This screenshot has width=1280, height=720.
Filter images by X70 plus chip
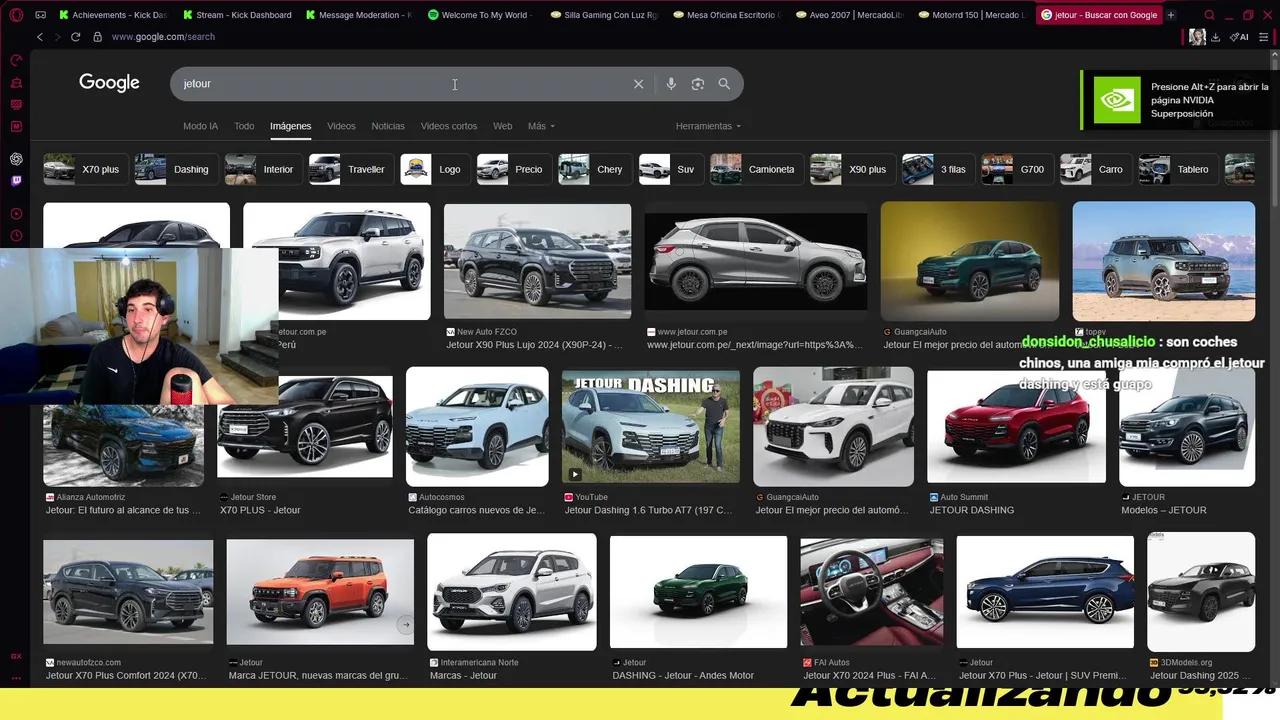click(x=84, y=169)
